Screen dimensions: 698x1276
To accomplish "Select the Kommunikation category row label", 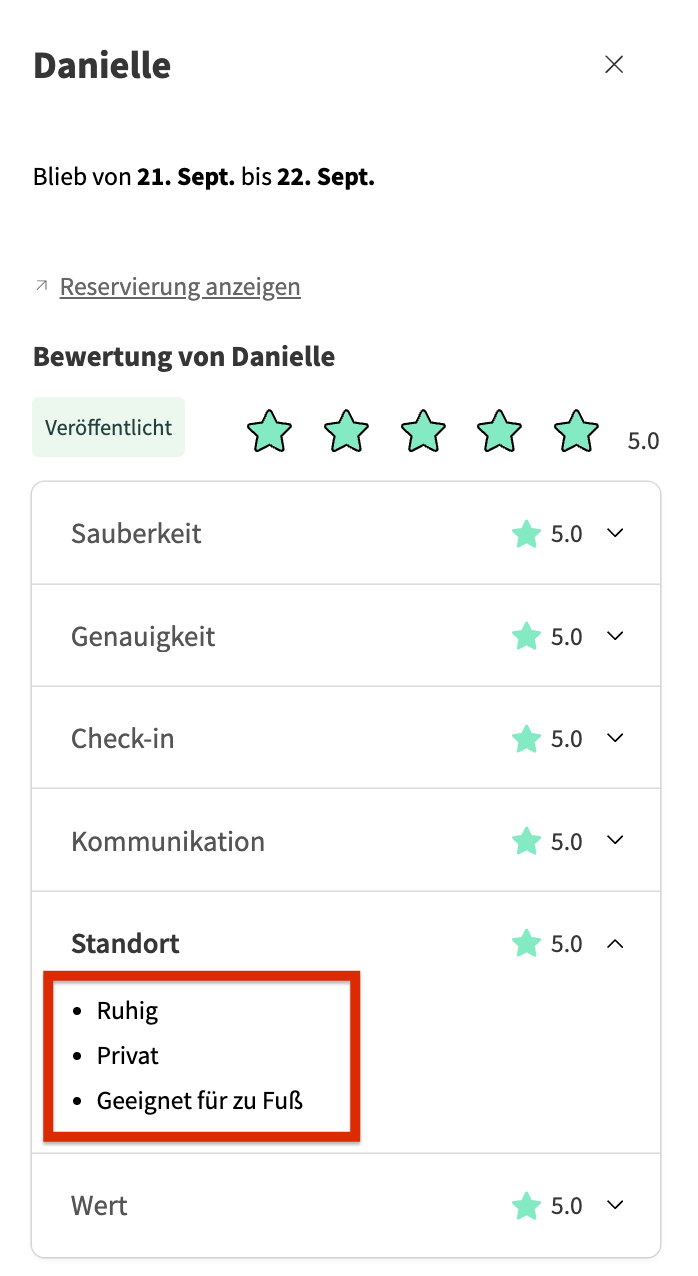I will coord(168,841).
